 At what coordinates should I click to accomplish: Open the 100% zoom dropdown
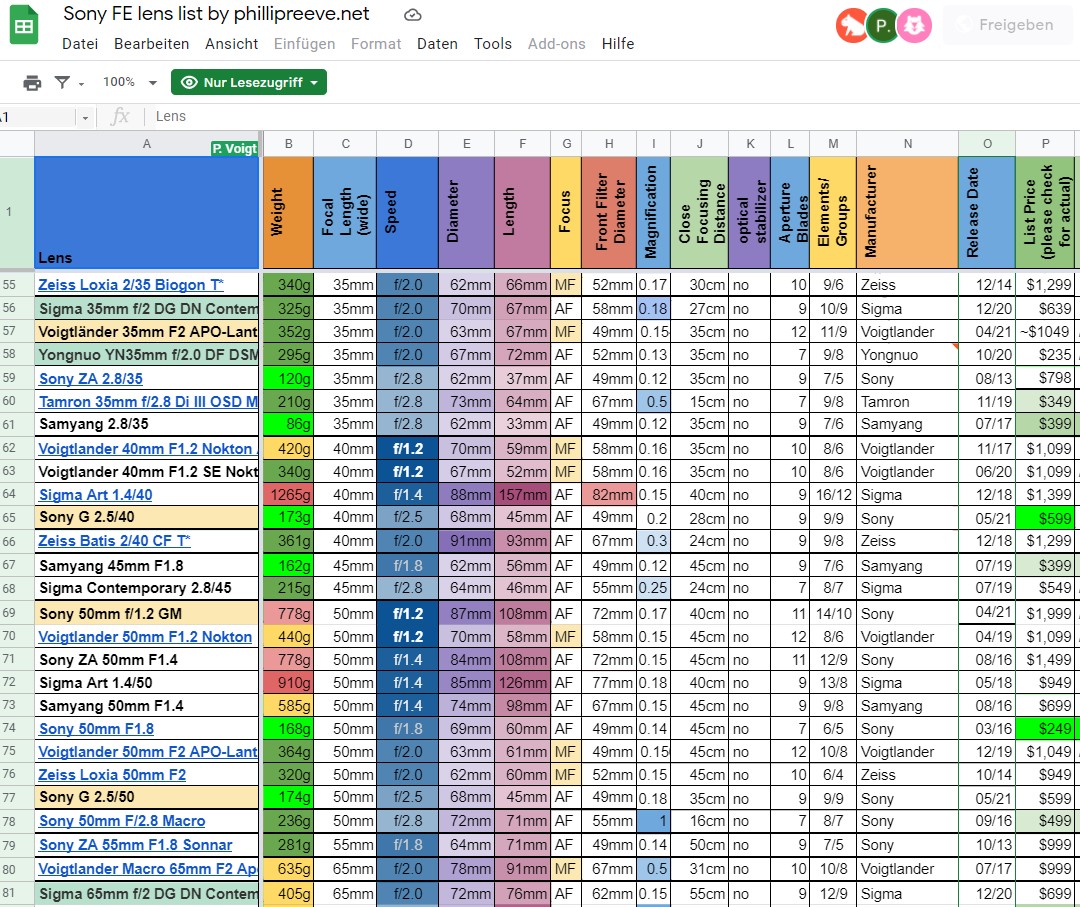click(x=129, y=82)
